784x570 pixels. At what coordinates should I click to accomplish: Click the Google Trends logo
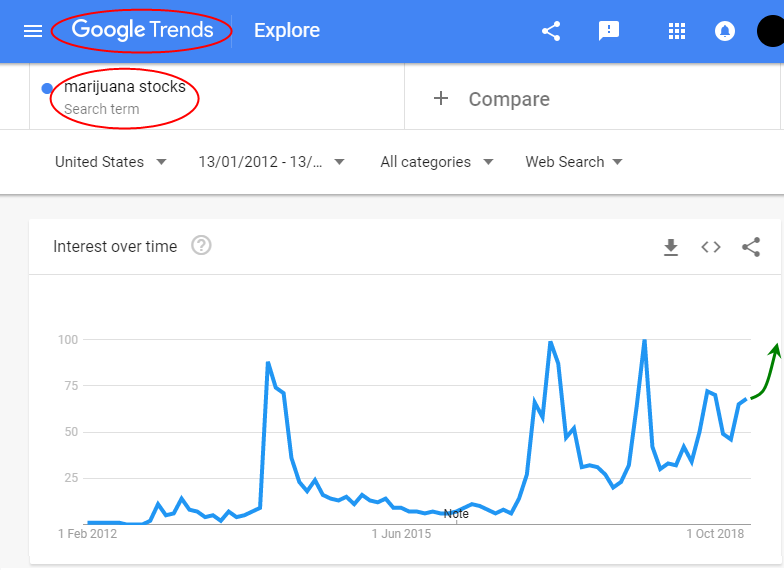[x=142, y=30]
